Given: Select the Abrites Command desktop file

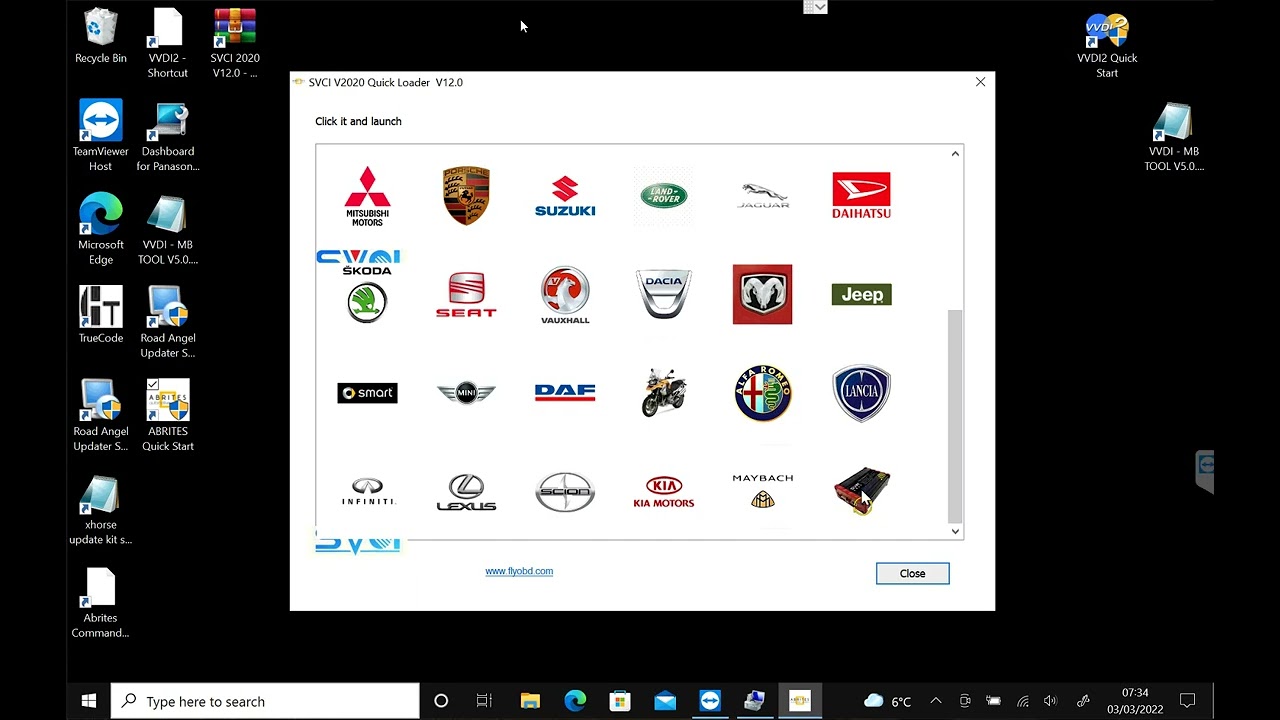Looking at the screenshot, I should [100, 603].
